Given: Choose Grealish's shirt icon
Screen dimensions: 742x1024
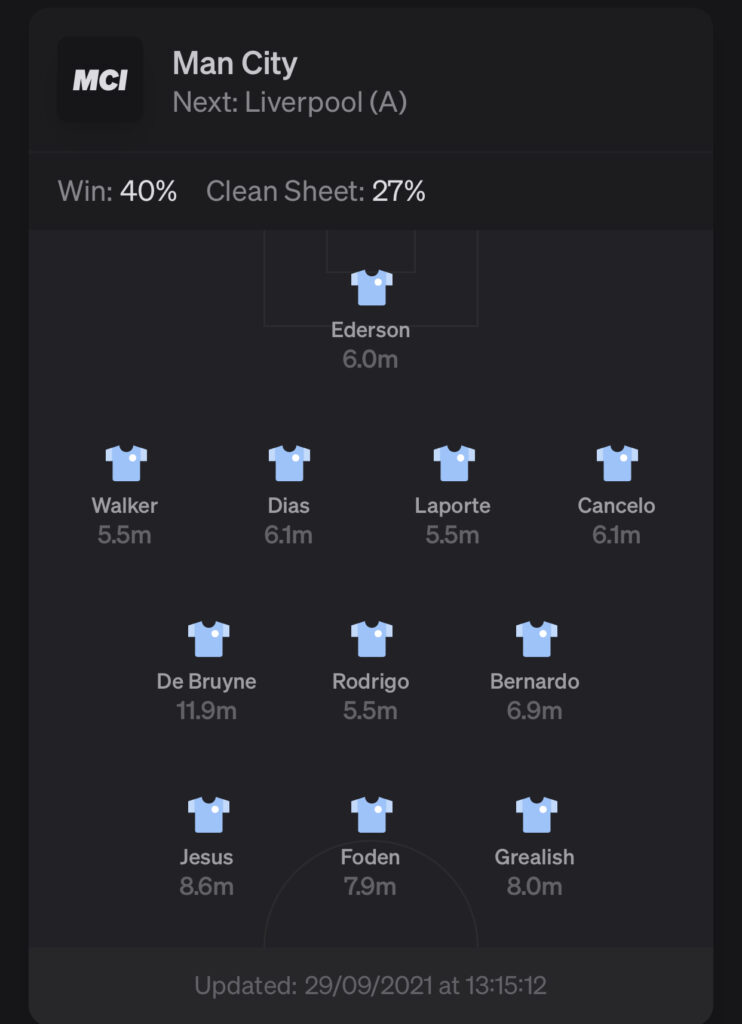Looking at the screenshot, I should point(536,814).
